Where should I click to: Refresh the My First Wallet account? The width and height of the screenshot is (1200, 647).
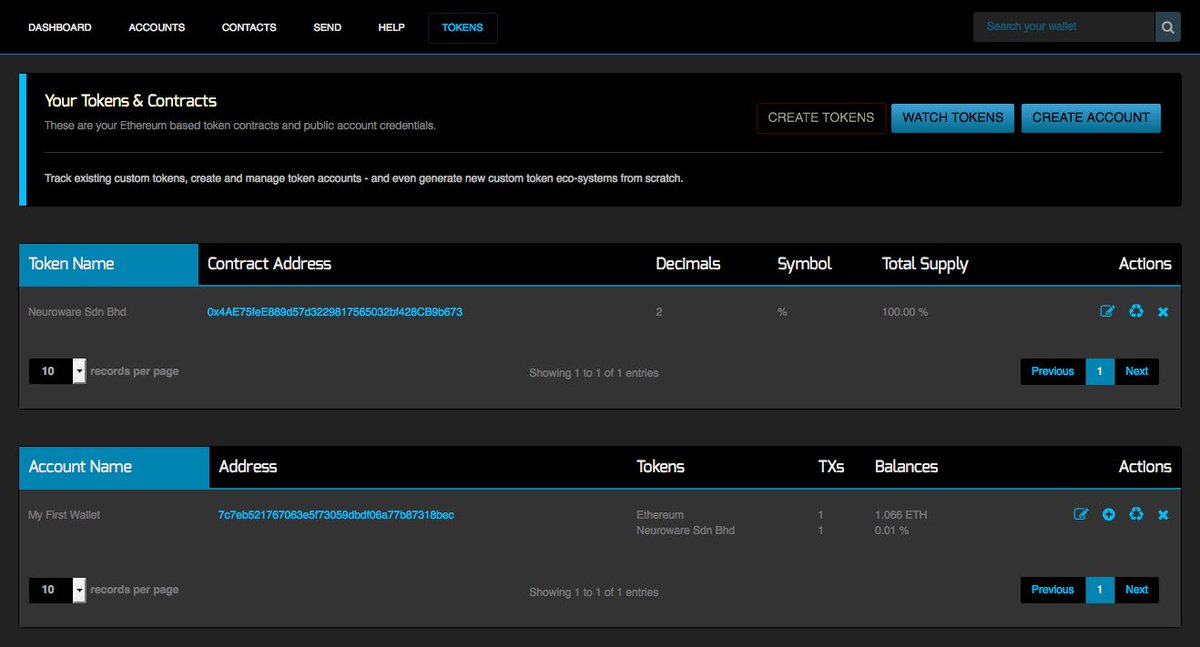click(1136, 515)
